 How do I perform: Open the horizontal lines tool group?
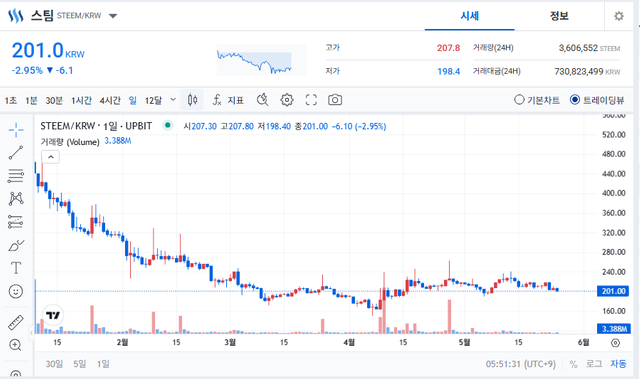[16, 176]
